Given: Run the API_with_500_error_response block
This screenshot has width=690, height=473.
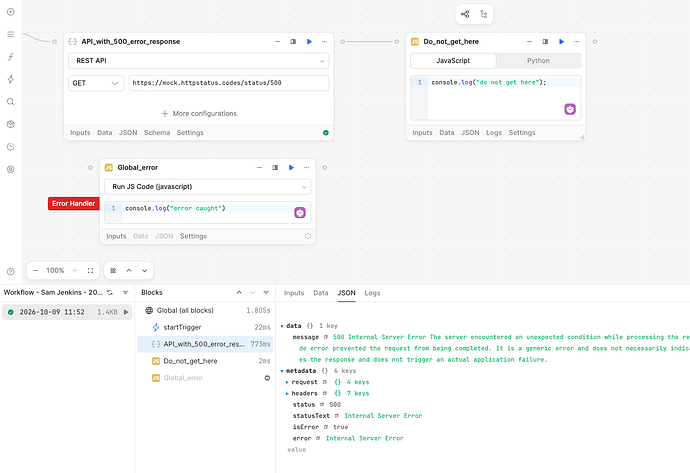Looking at the screenshot, I should pos(309,41).
